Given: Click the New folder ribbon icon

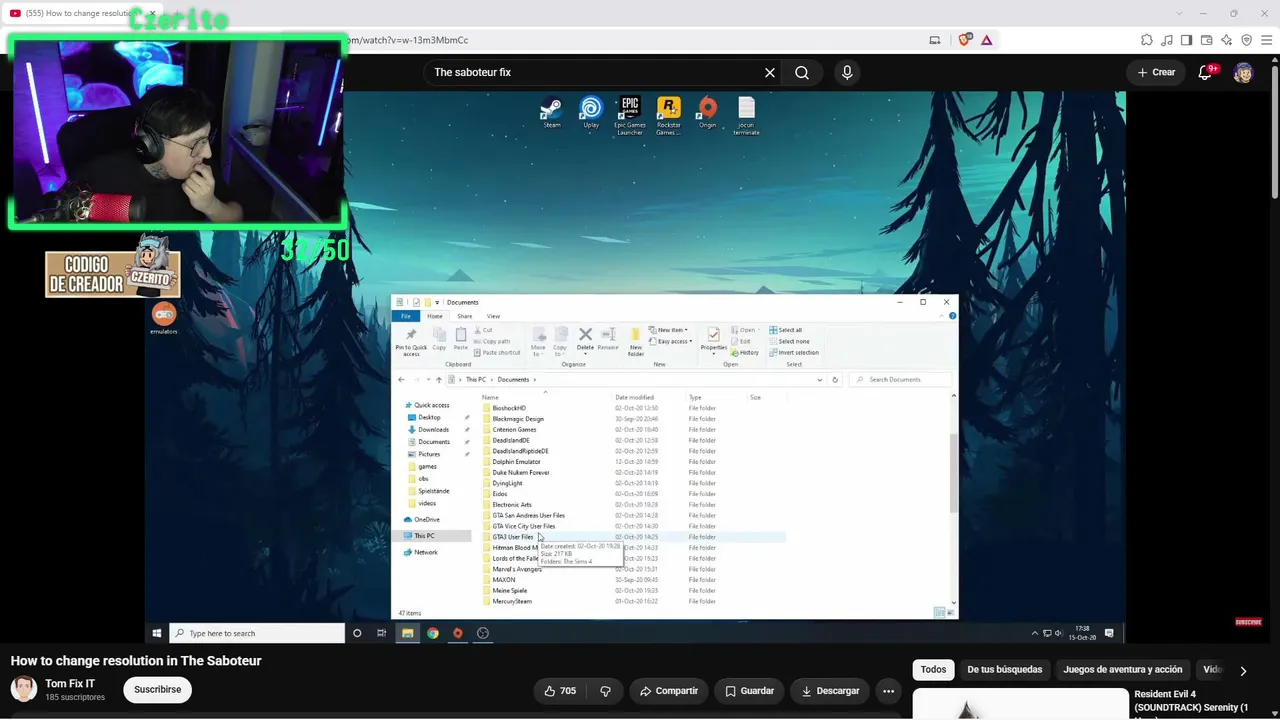Looking at the screenshot, I should (635, 341).
